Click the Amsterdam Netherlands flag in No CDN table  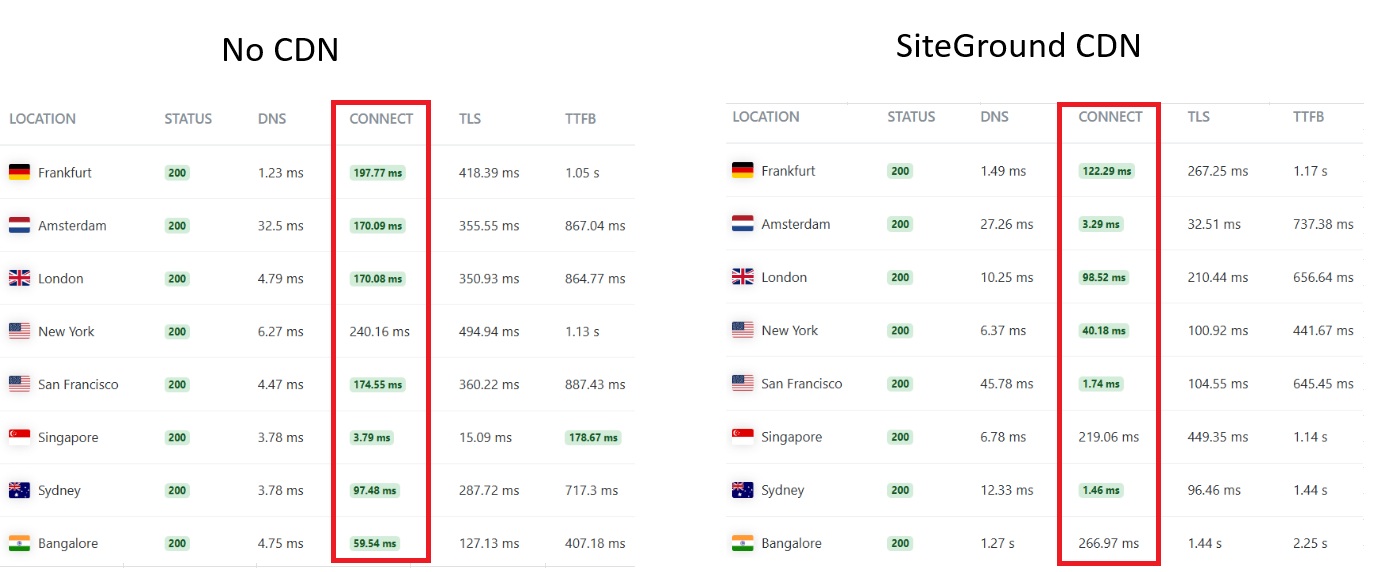tap(19, 225)
